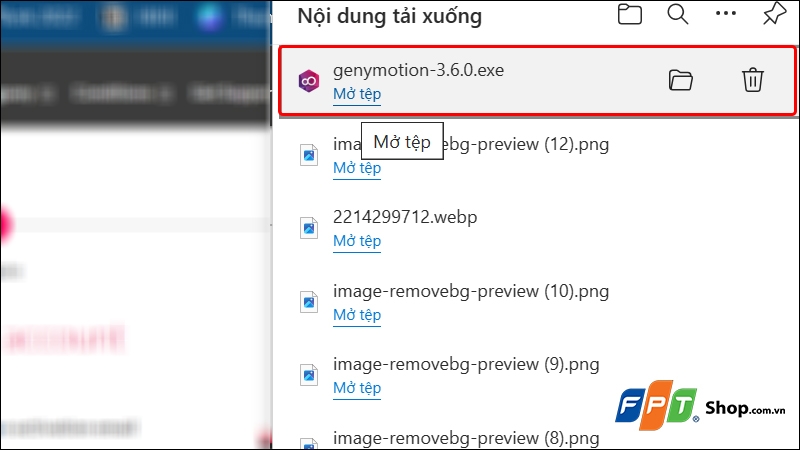Image resolution: width=800 pixels, height=450 pixels.
Task: Open the downloads folder icon in header
Action: (630, 14)
